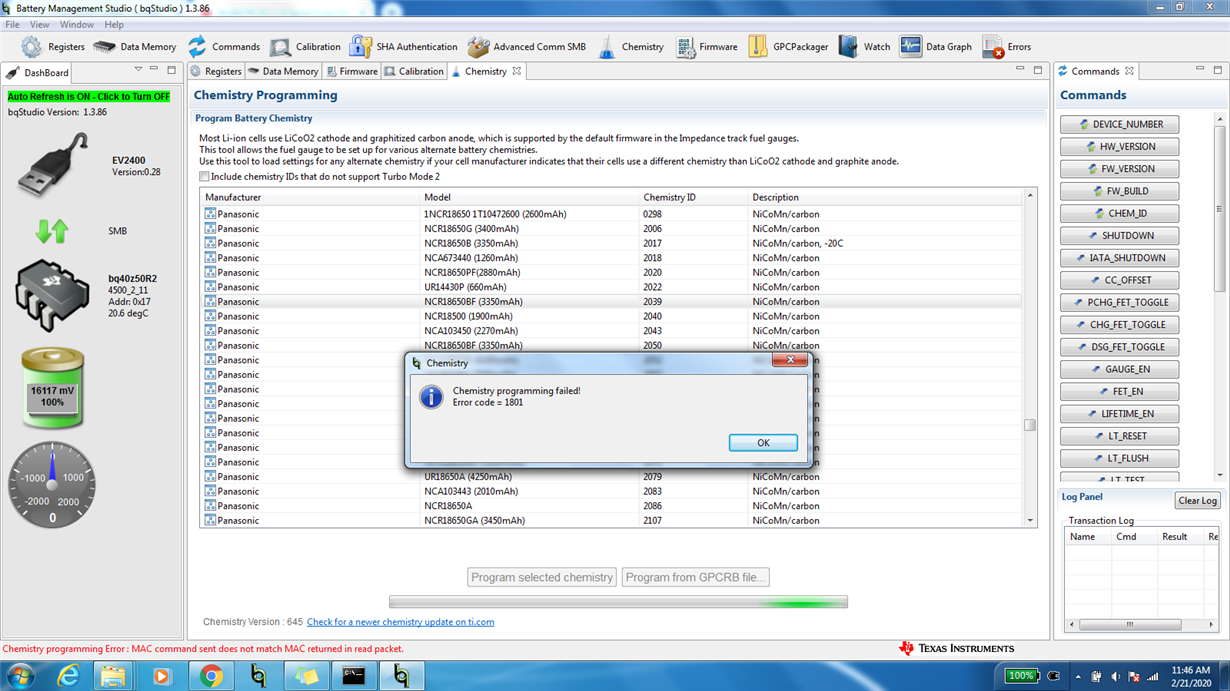This screenshot has height=691, width=1230.
Task: Open the Help menu
Action: (x=114, y=24)
